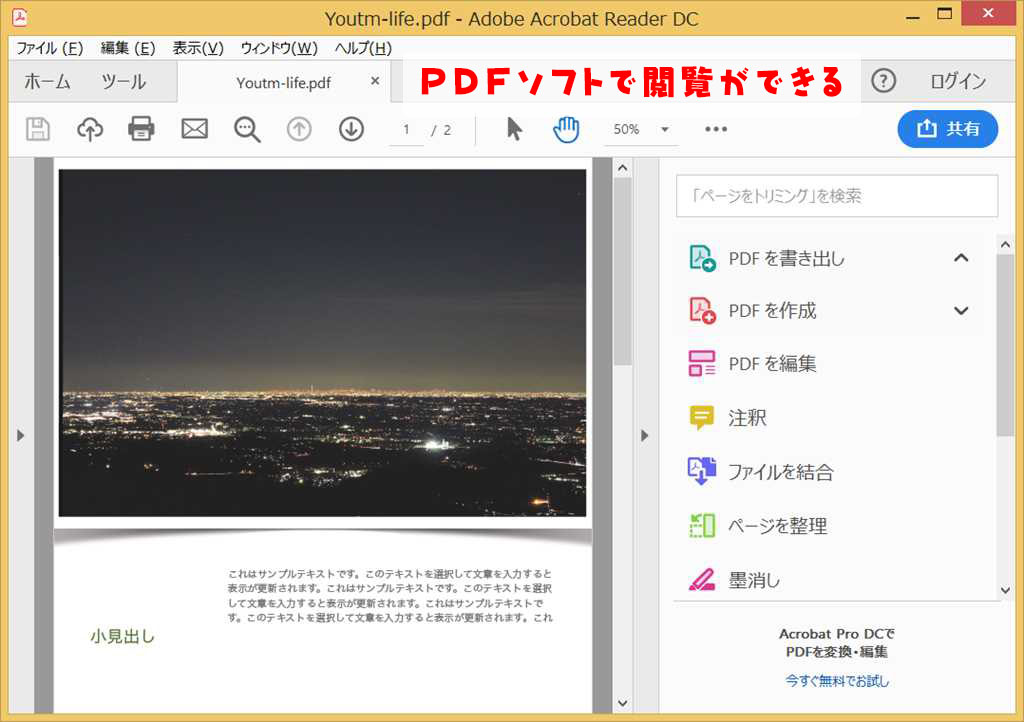Click the 今すぐ無料でお試し link

[x=837, y=681]
